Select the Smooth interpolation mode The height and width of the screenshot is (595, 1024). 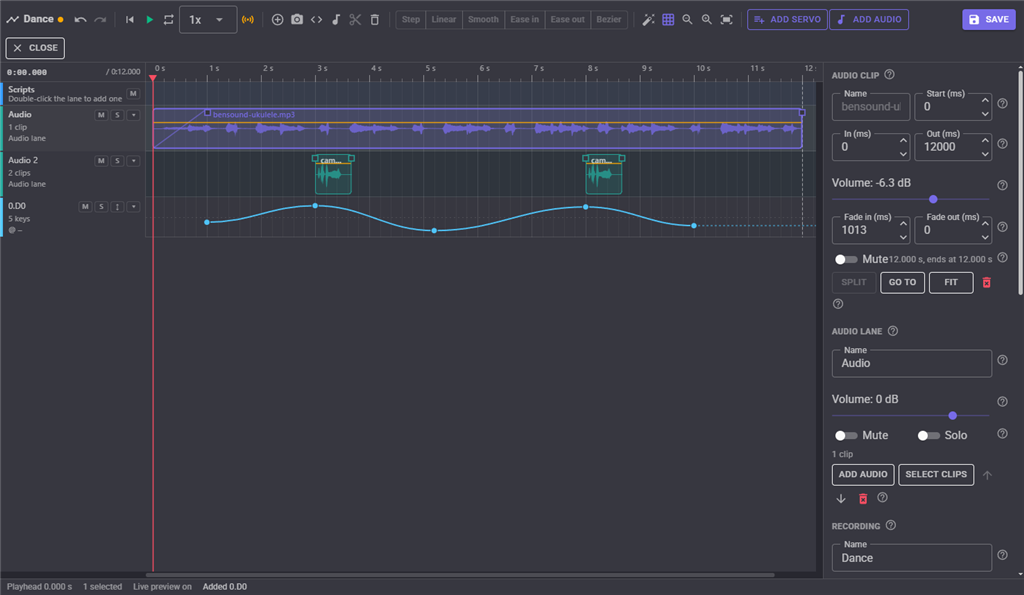pos(483,20)
